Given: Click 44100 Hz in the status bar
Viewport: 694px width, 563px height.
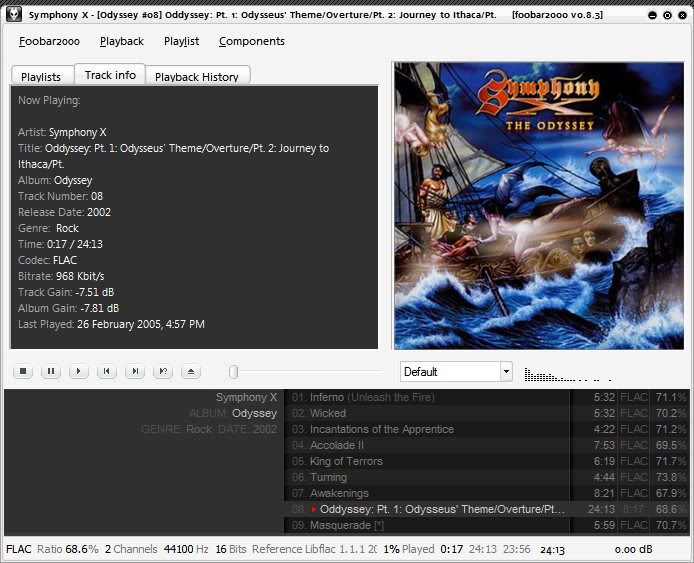Looking at the screenshot, I should [186, 549].
